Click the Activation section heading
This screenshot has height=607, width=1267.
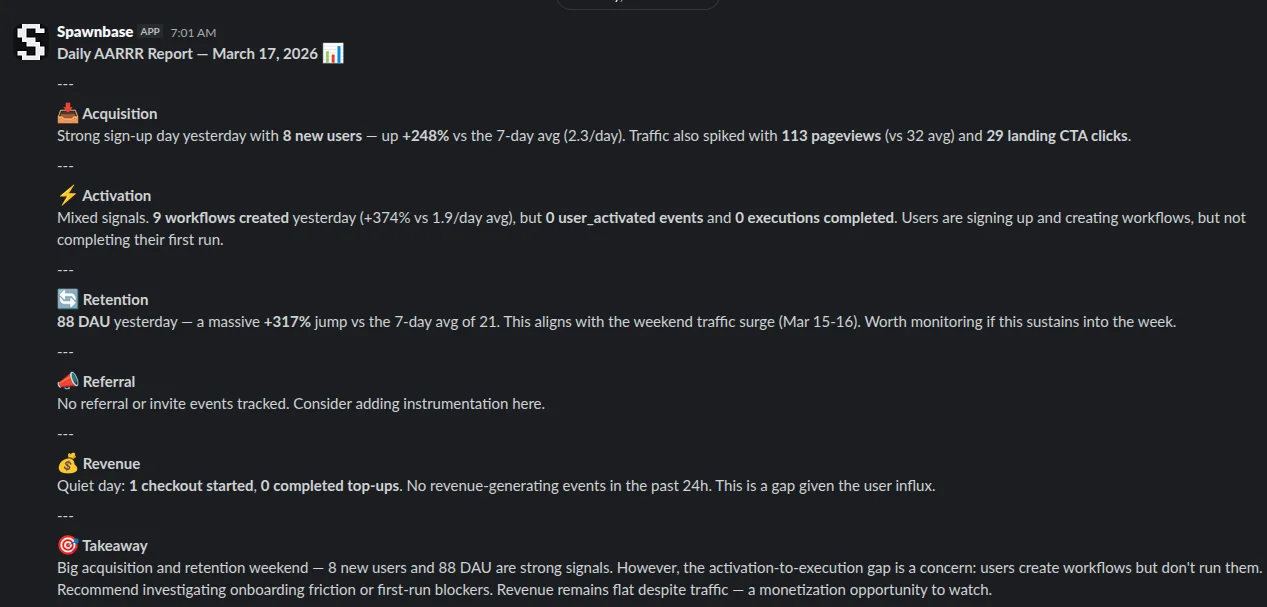tap(117, 196)
